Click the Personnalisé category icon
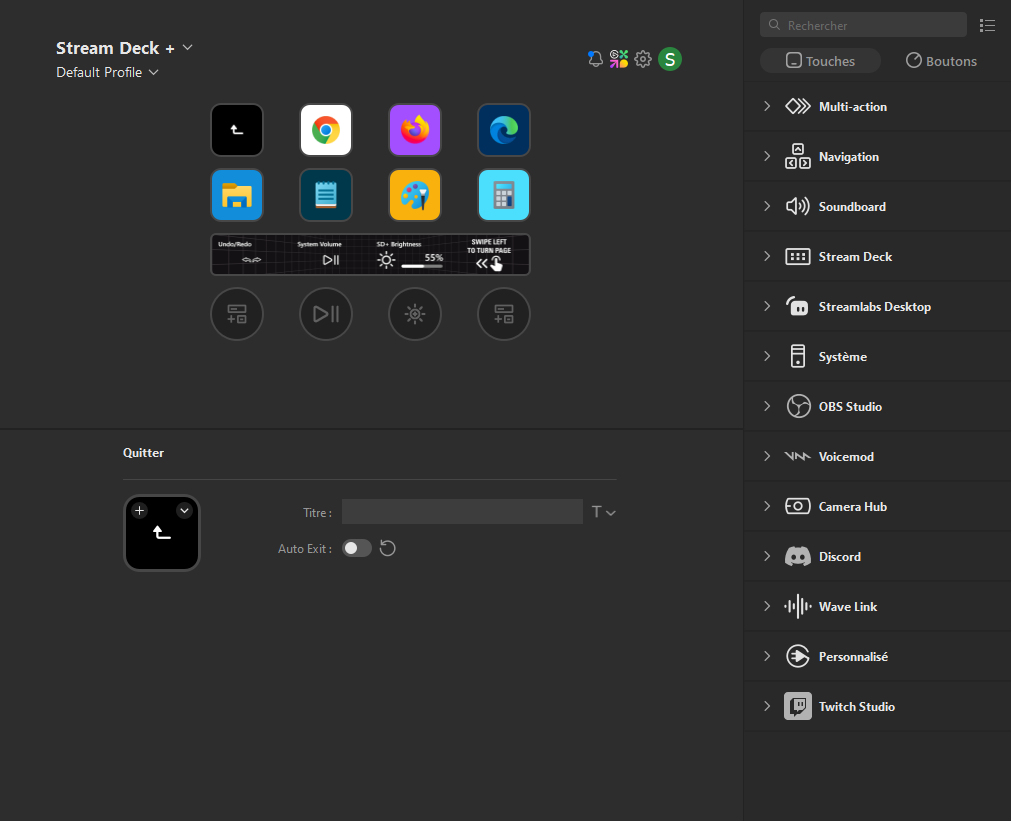The height and width of the screenshot is (821, 1011). (798, 657)
